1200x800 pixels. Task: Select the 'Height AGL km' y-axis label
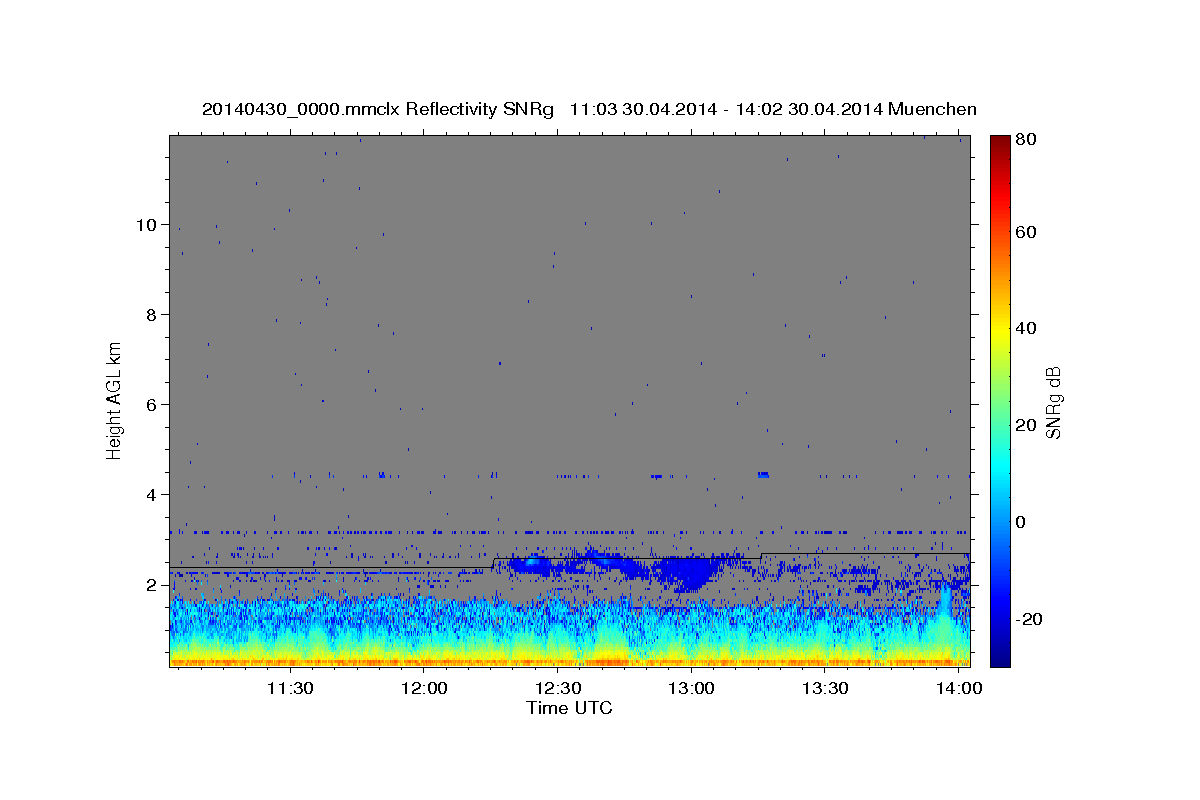point(115,399)
